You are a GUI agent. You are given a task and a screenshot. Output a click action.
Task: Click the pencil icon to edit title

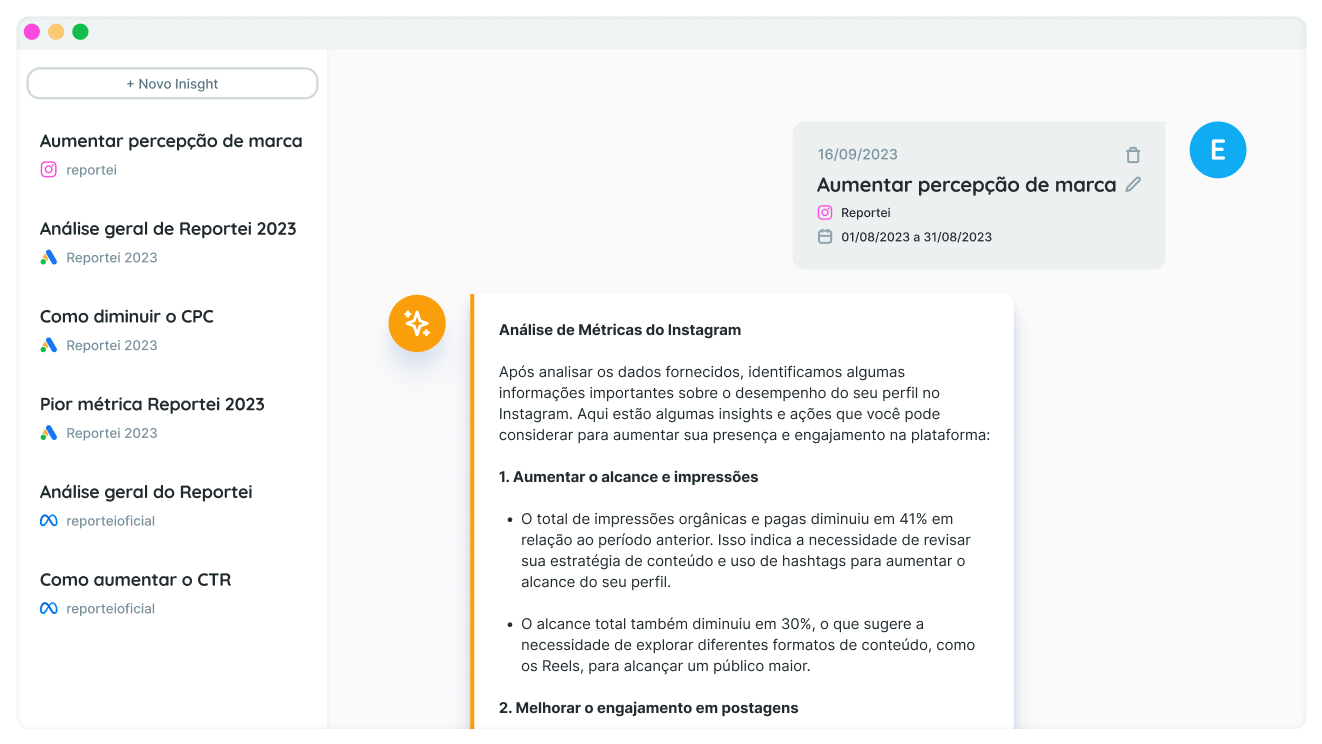1133,184
